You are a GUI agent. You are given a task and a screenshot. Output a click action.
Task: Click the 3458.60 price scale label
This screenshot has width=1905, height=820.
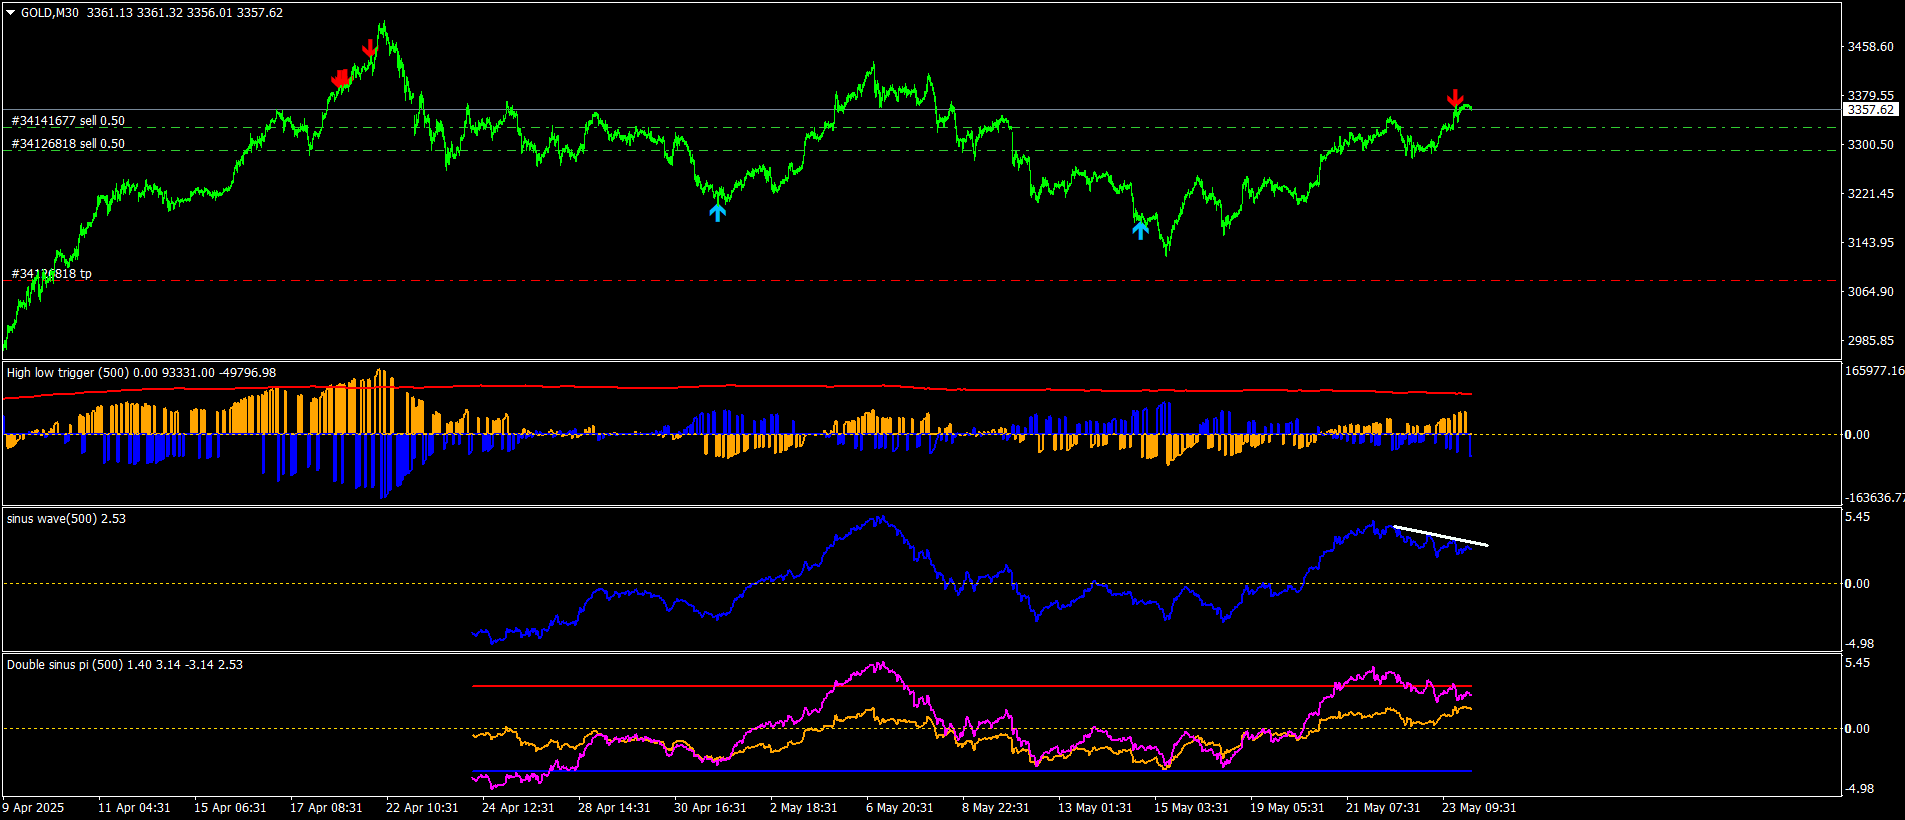coord(1870,47)
